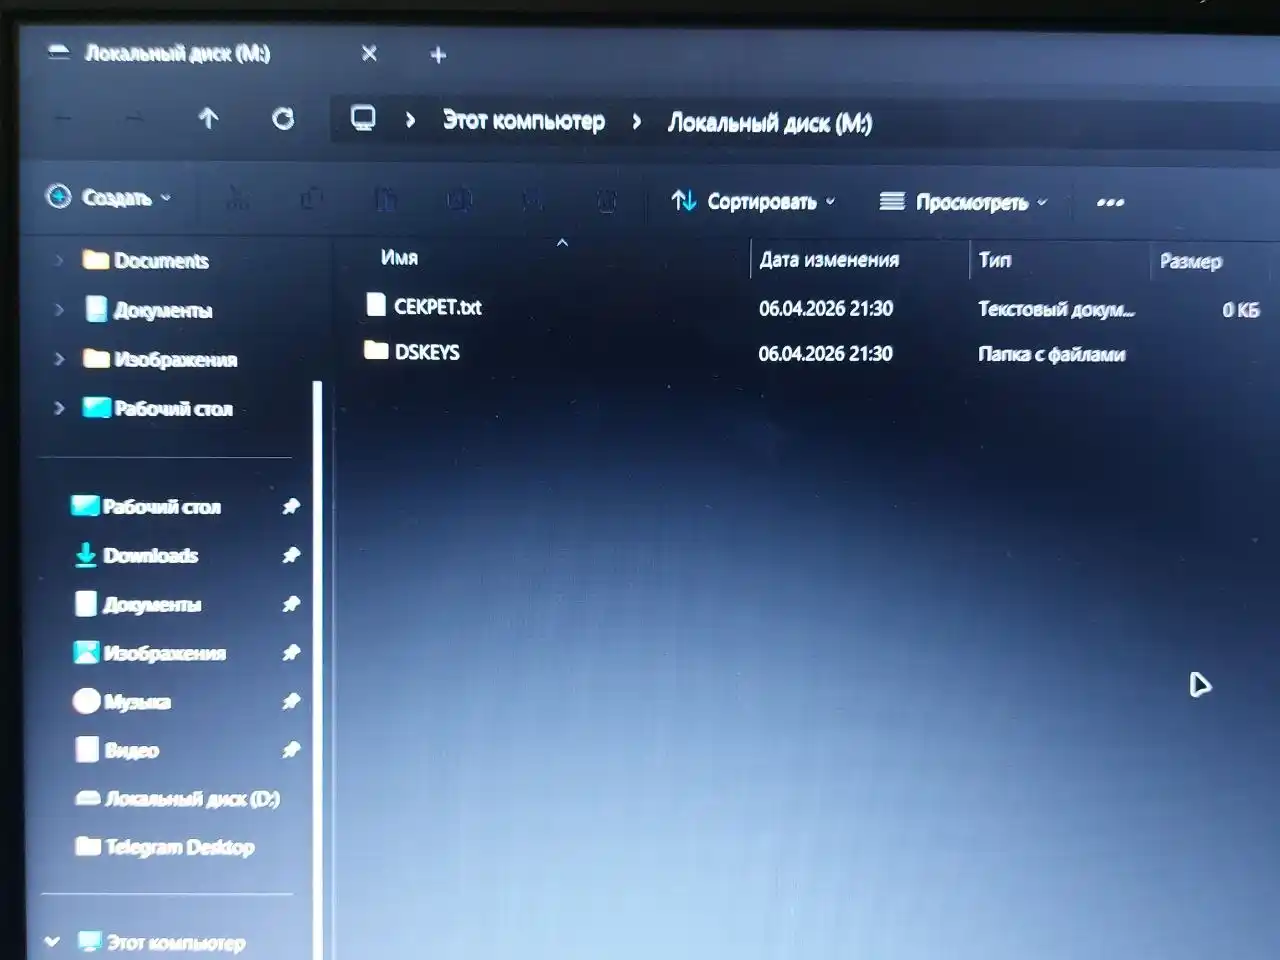Expand the upper Рабочий стол tree node
Screen dimensions: 1280x960
[x=59, y=408]
